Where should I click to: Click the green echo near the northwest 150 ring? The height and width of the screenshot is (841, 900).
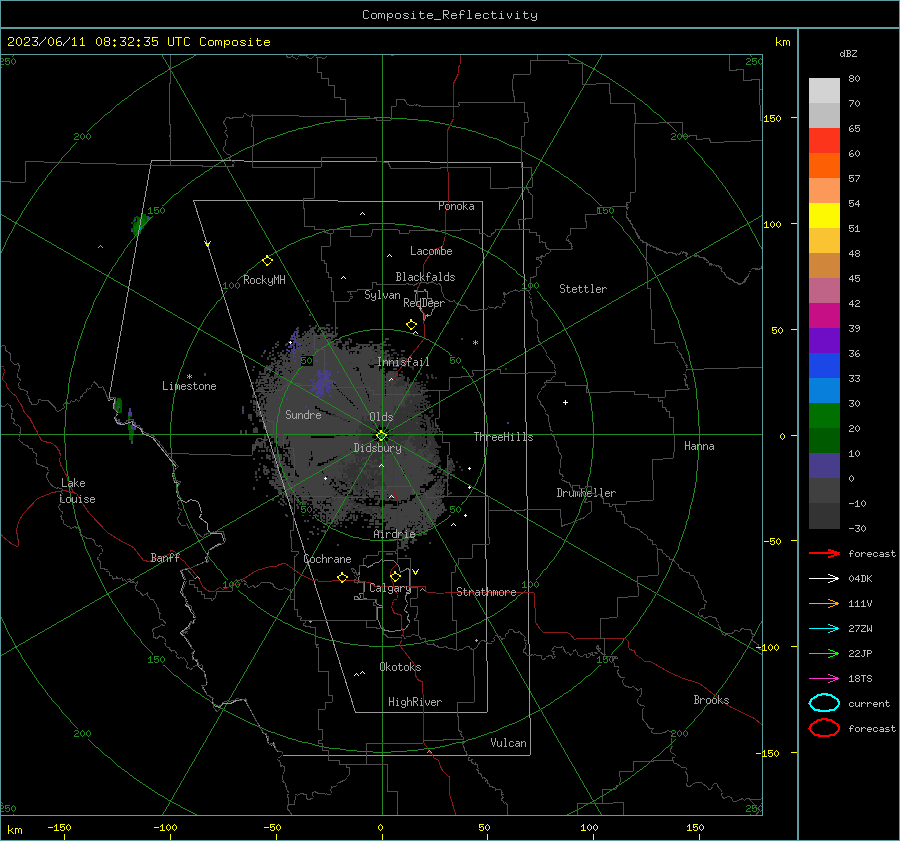tap(139, 224)
